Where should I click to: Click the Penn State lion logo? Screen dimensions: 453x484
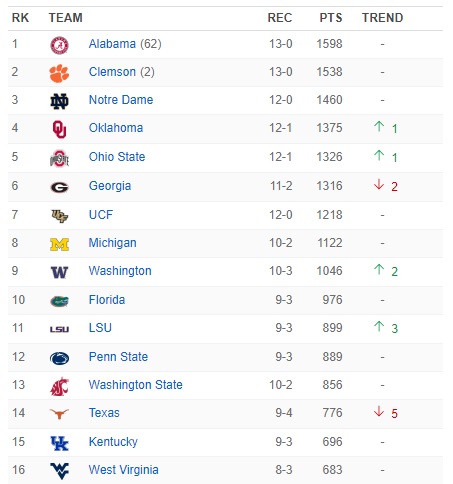coord(59,359)
